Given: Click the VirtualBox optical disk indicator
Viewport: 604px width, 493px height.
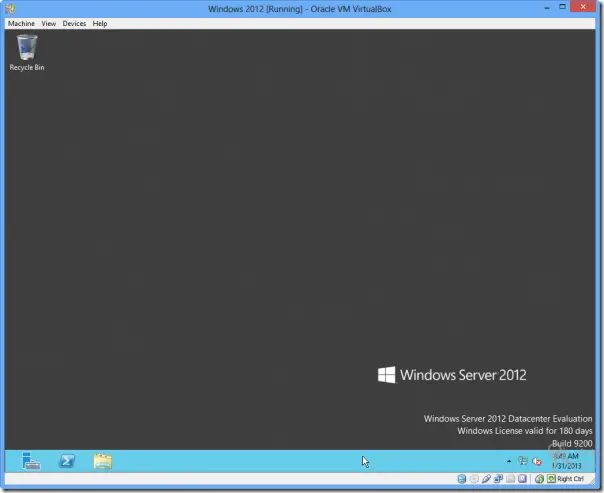Looking at the screenshot, I should click(x=474, y=479).
